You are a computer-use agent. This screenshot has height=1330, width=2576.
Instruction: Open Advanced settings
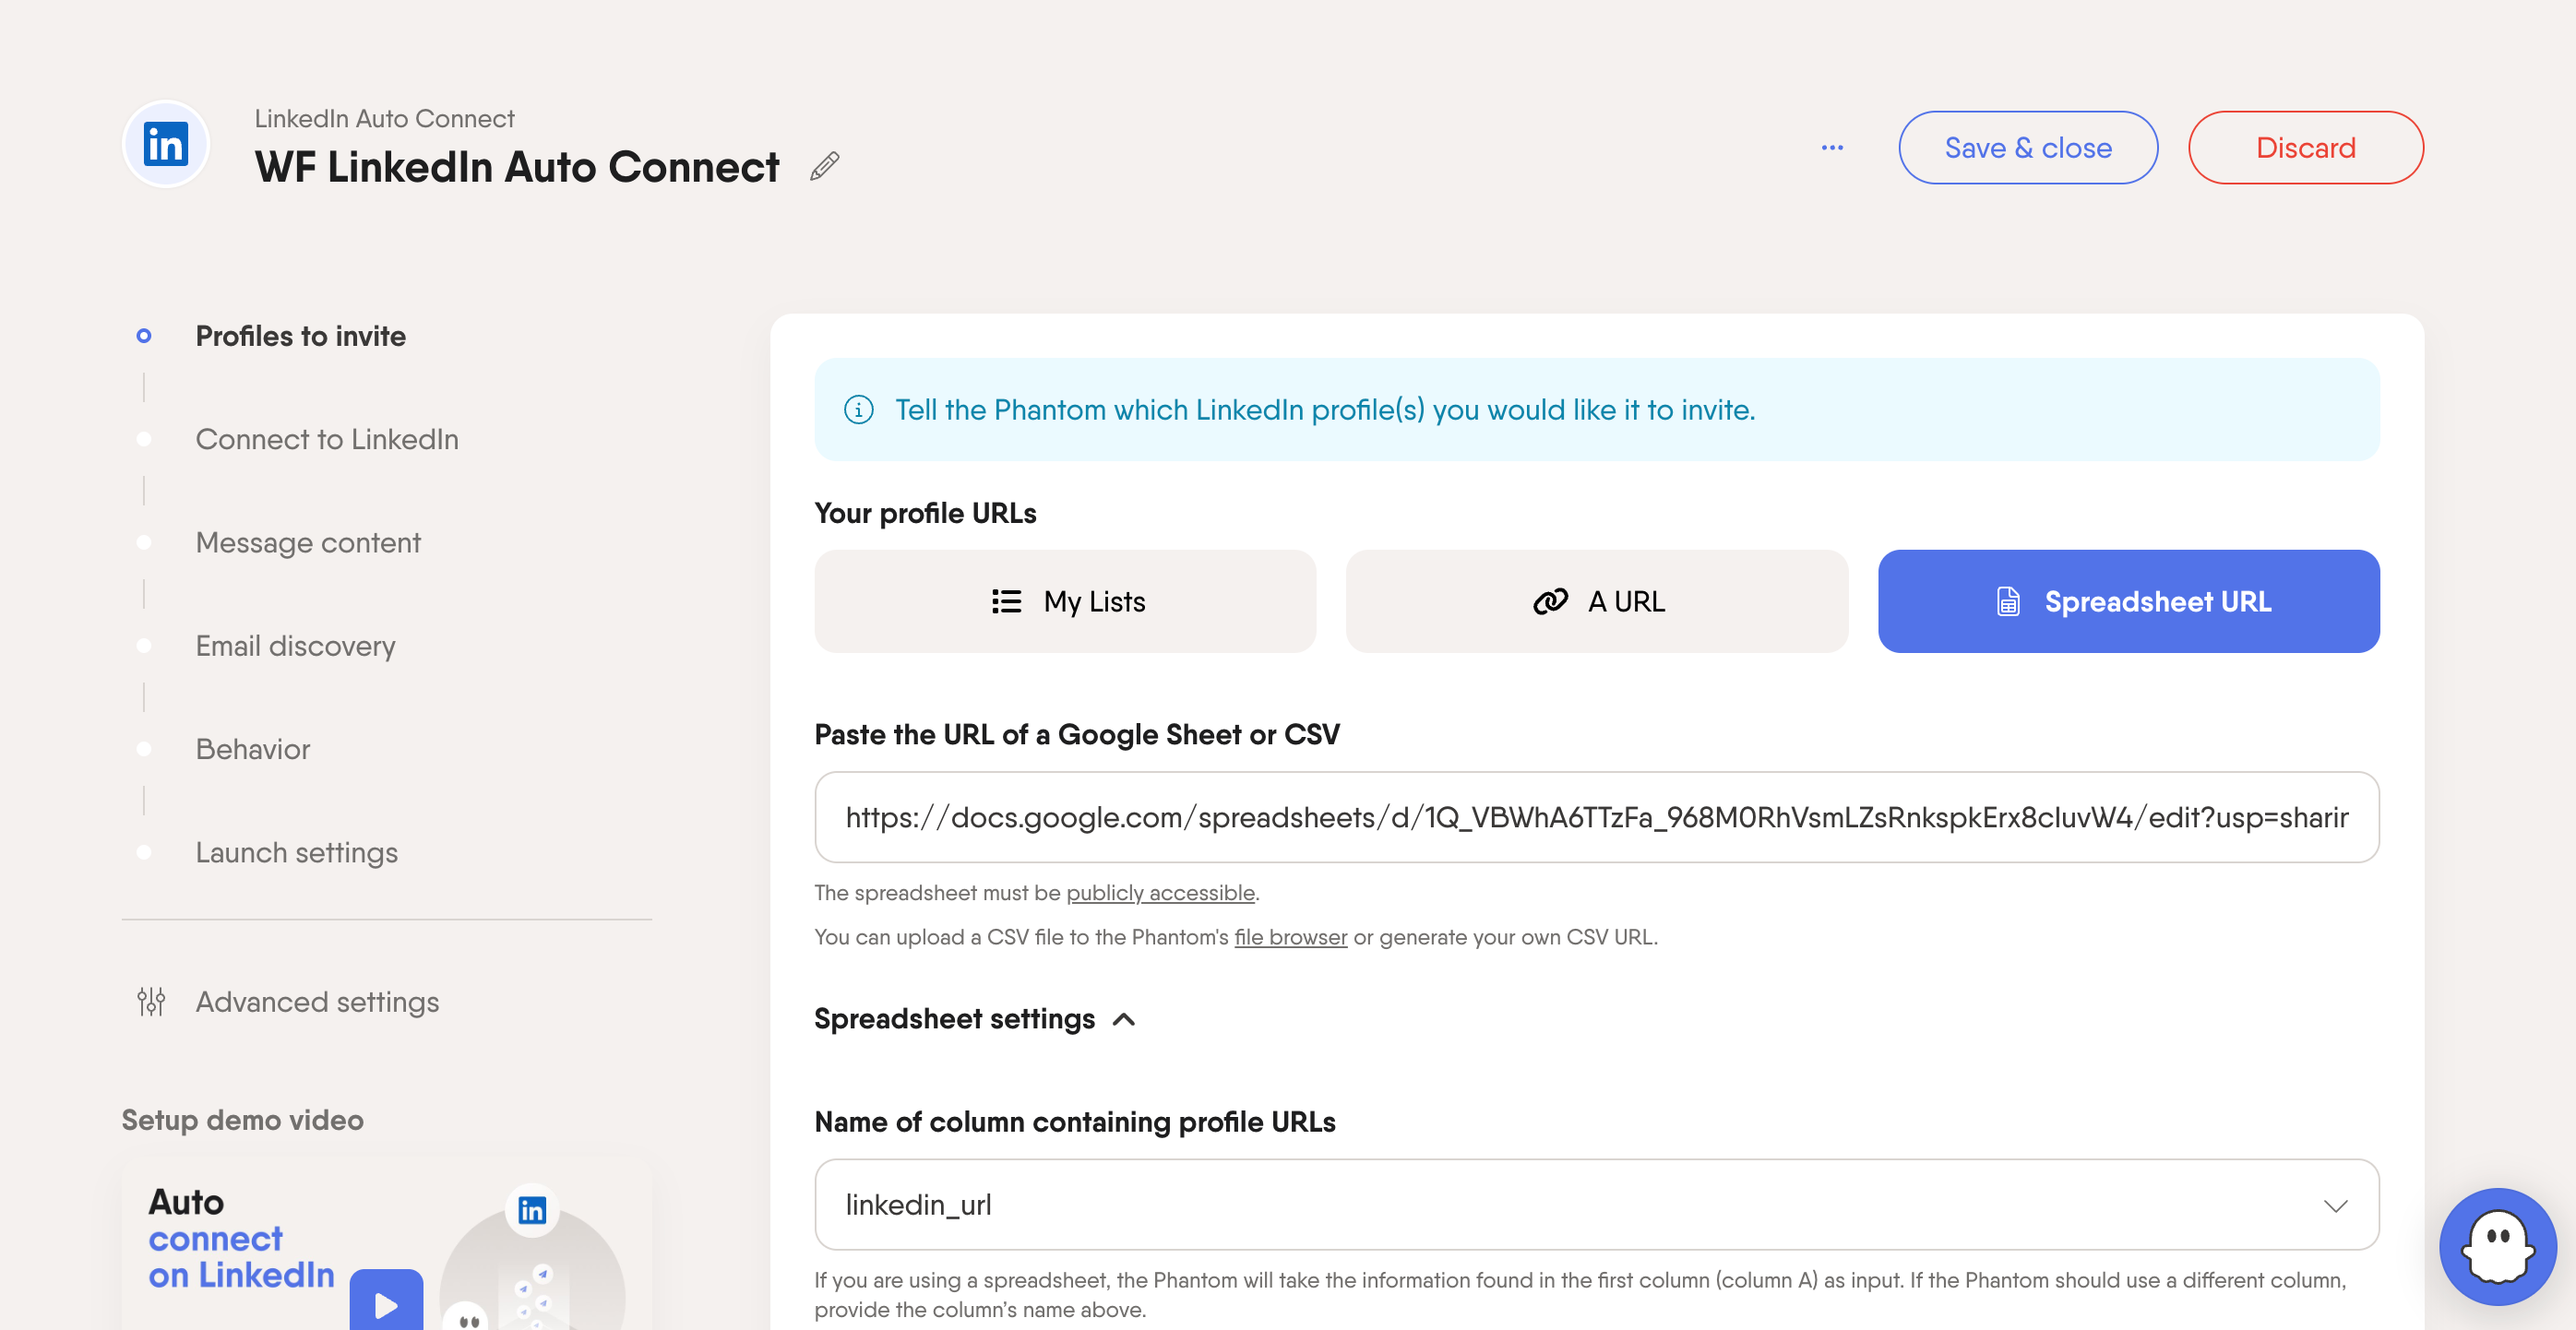click(317, 1001)
